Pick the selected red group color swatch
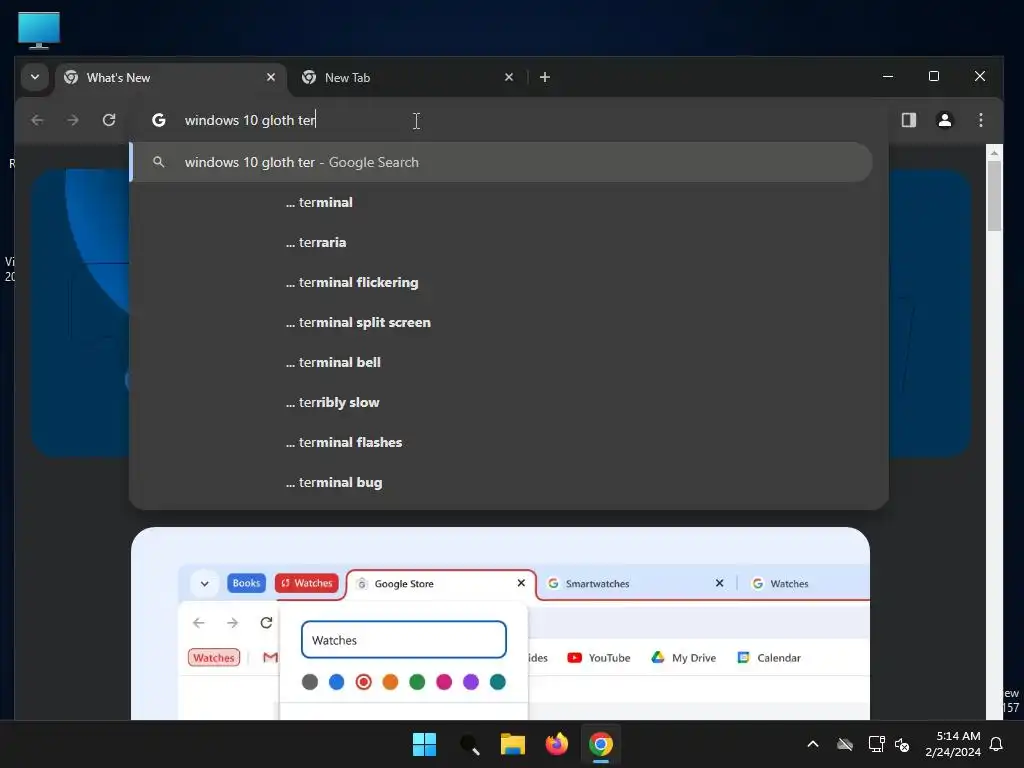 [364, 682]
